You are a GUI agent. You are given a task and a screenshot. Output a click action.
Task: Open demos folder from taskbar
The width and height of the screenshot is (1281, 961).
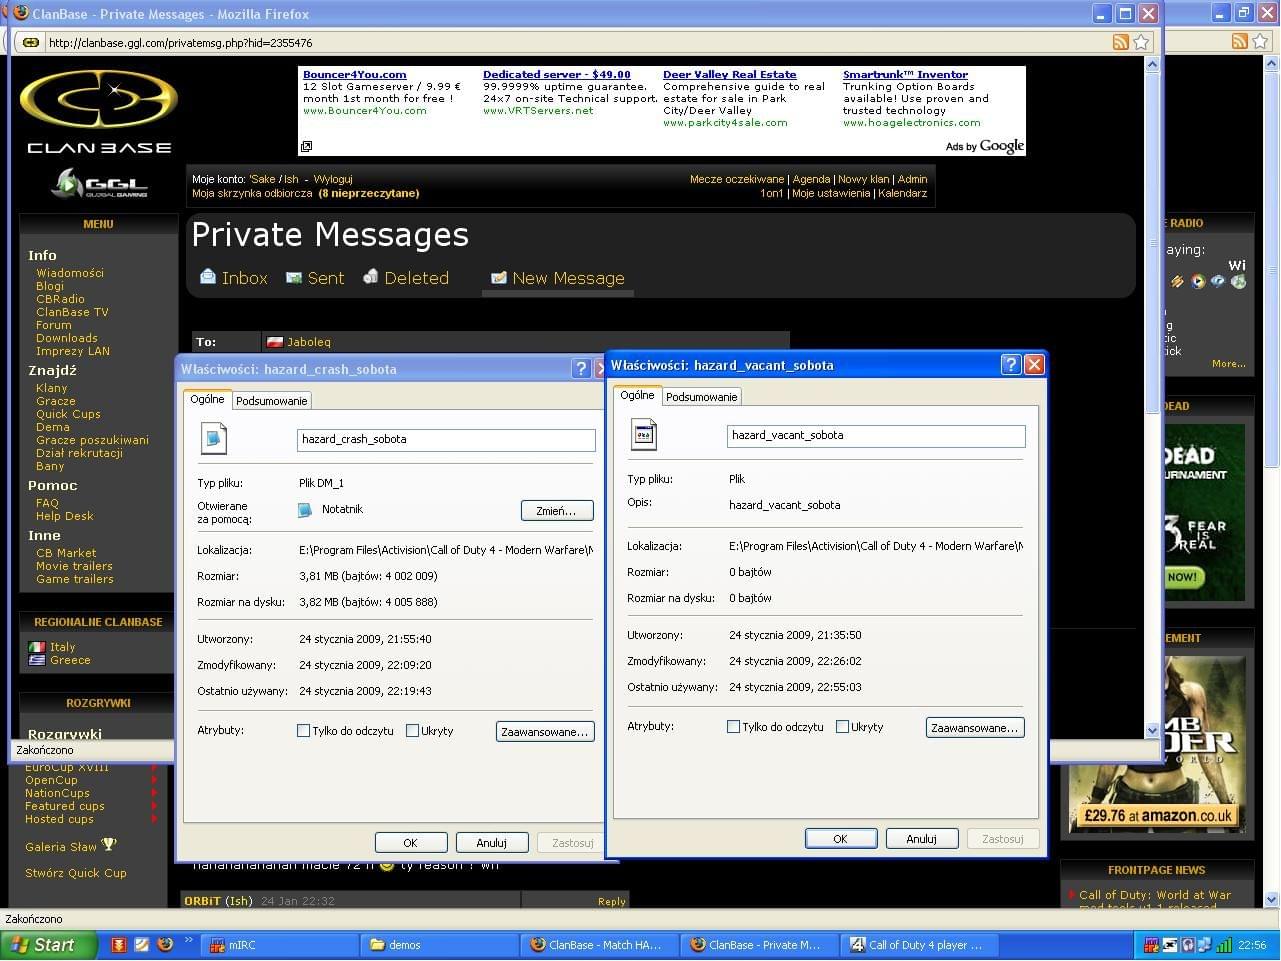coord(440,944)
